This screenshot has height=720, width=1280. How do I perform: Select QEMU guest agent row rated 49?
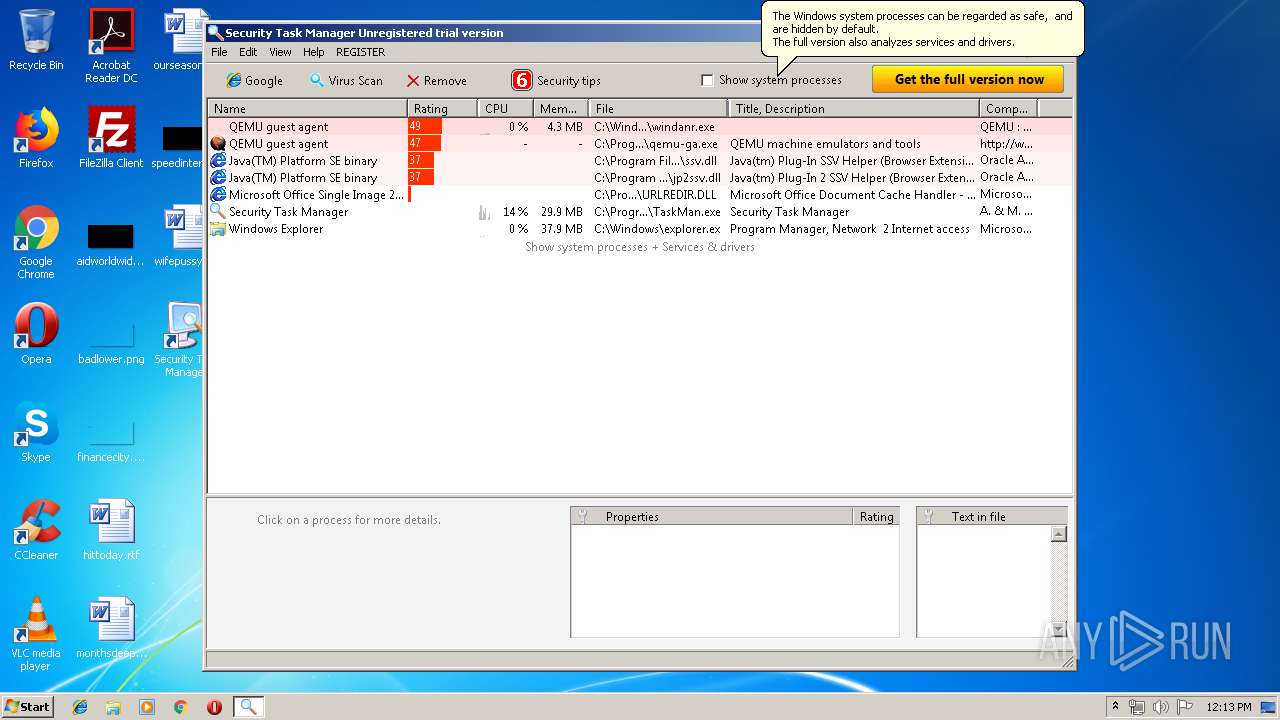tap(640, 127)
